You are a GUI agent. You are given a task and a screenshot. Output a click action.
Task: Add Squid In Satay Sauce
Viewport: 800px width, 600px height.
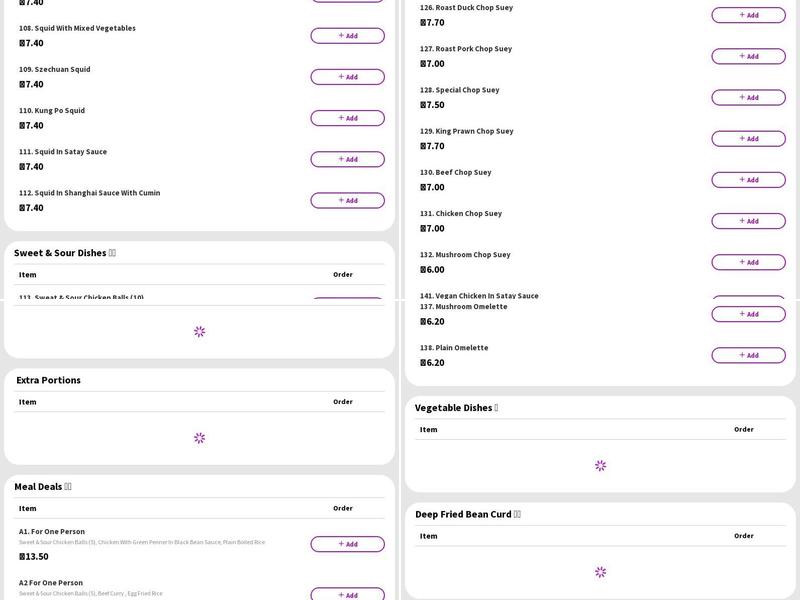click(347, 159)
